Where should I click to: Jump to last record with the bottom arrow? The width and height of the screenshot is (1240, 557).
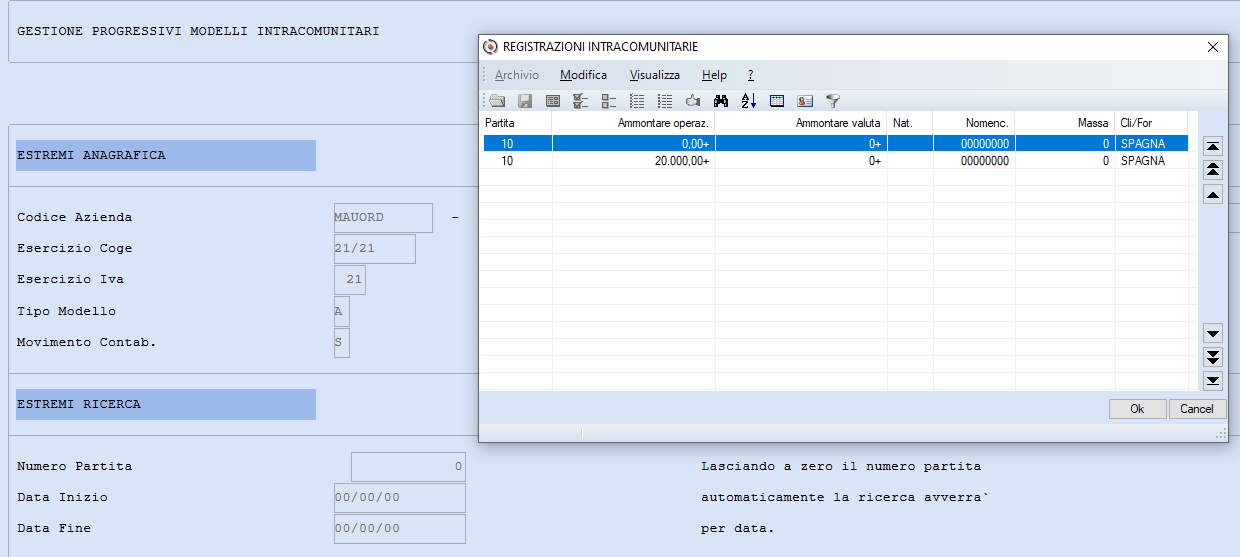click(1213, 380)
